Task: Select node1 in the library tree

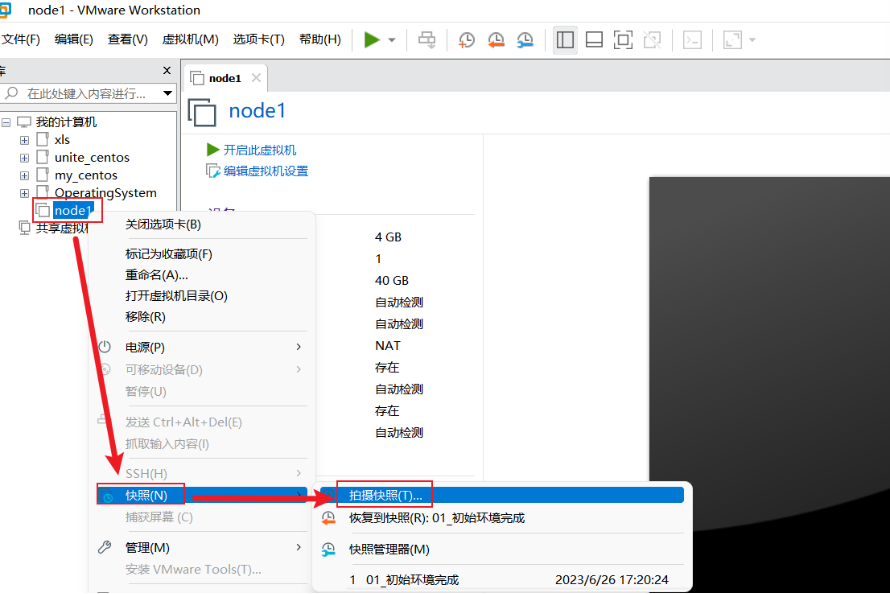Action: 73,210
